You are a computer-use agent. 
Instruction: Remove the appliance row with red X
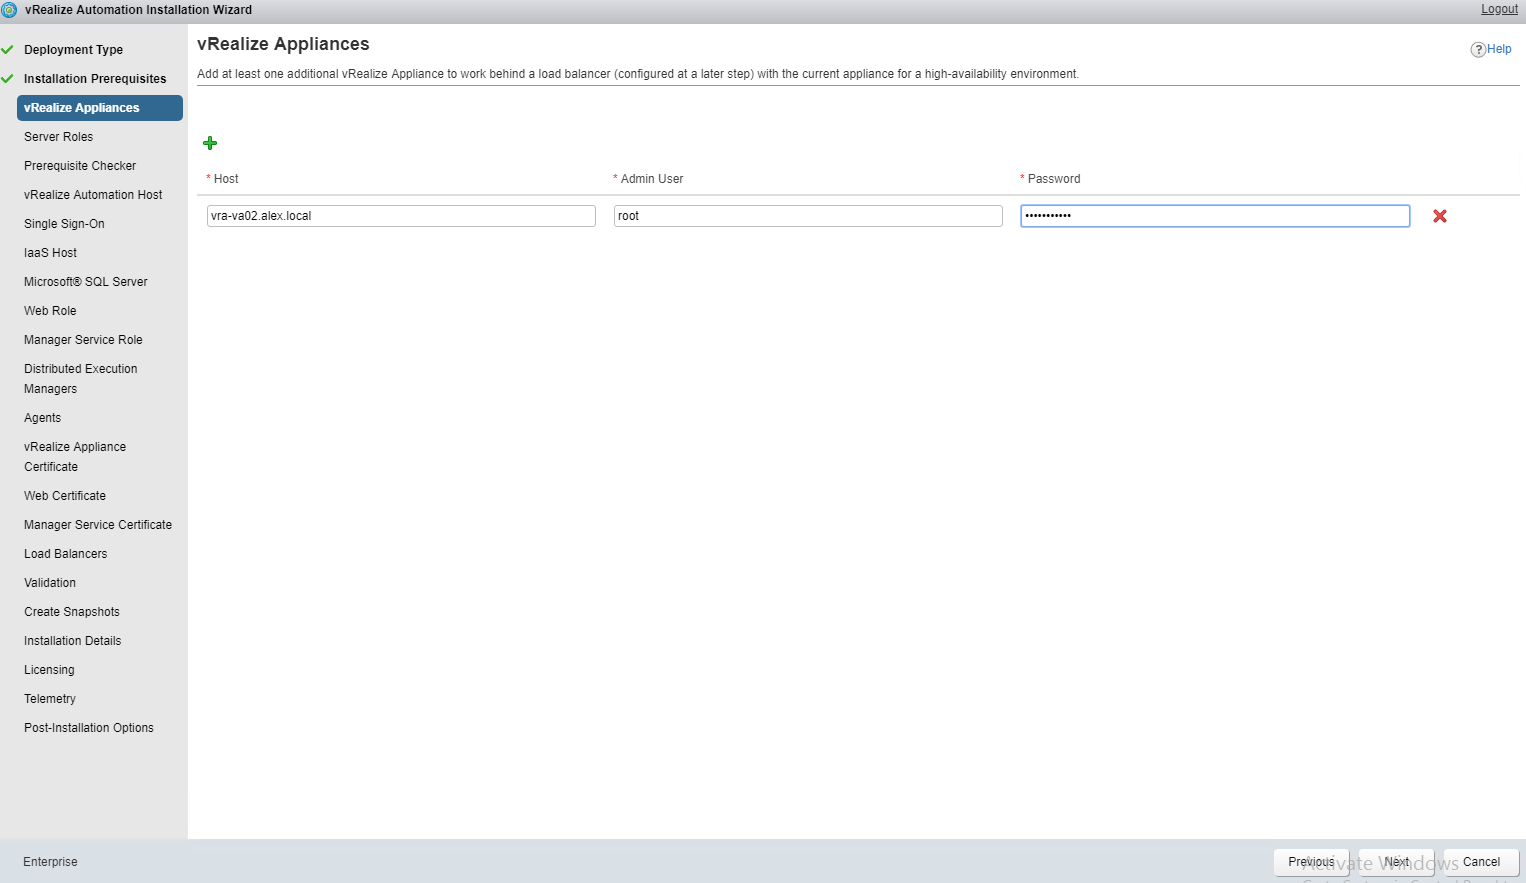(1440, 216)
